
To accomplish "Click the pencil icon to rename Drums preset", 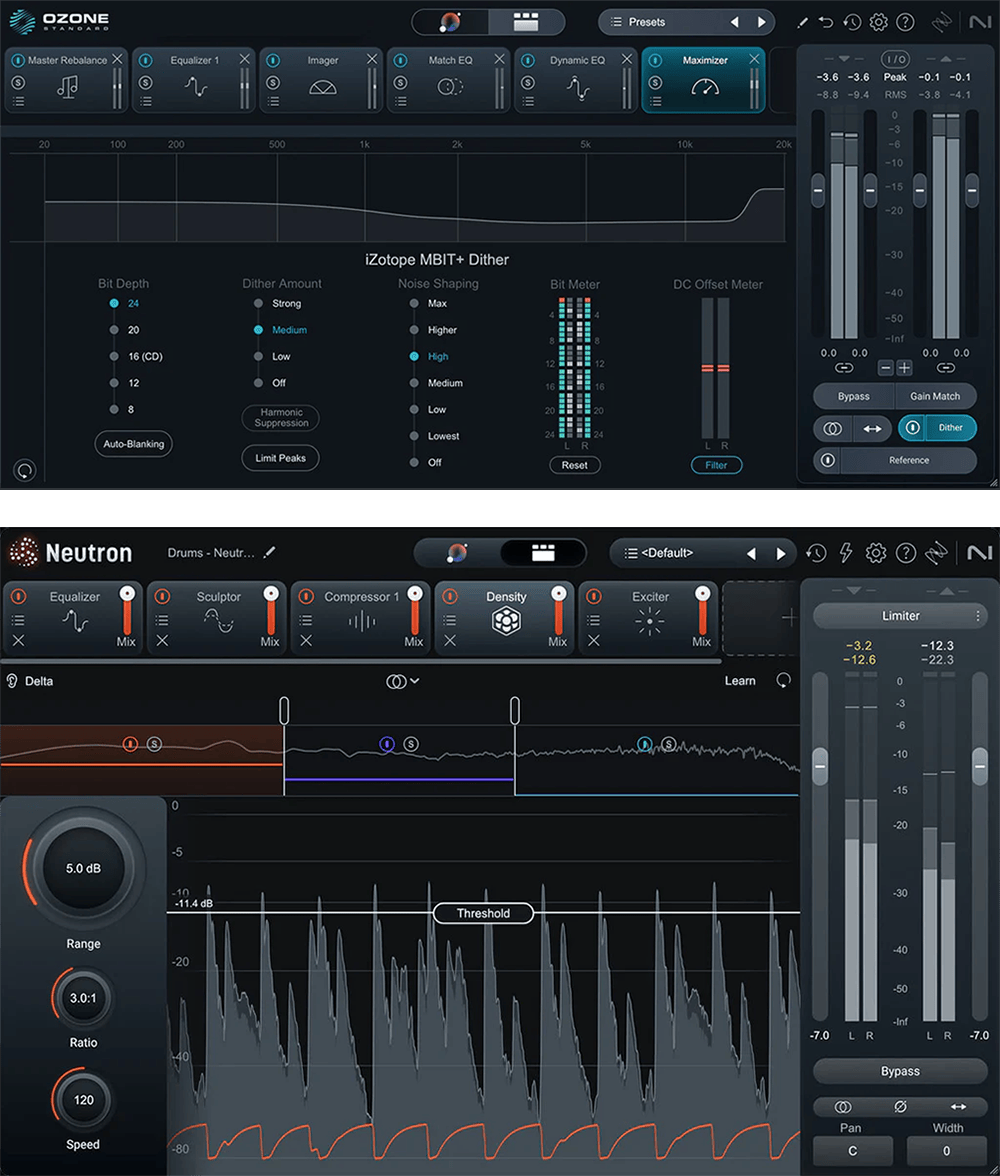I will coord(269,552).
